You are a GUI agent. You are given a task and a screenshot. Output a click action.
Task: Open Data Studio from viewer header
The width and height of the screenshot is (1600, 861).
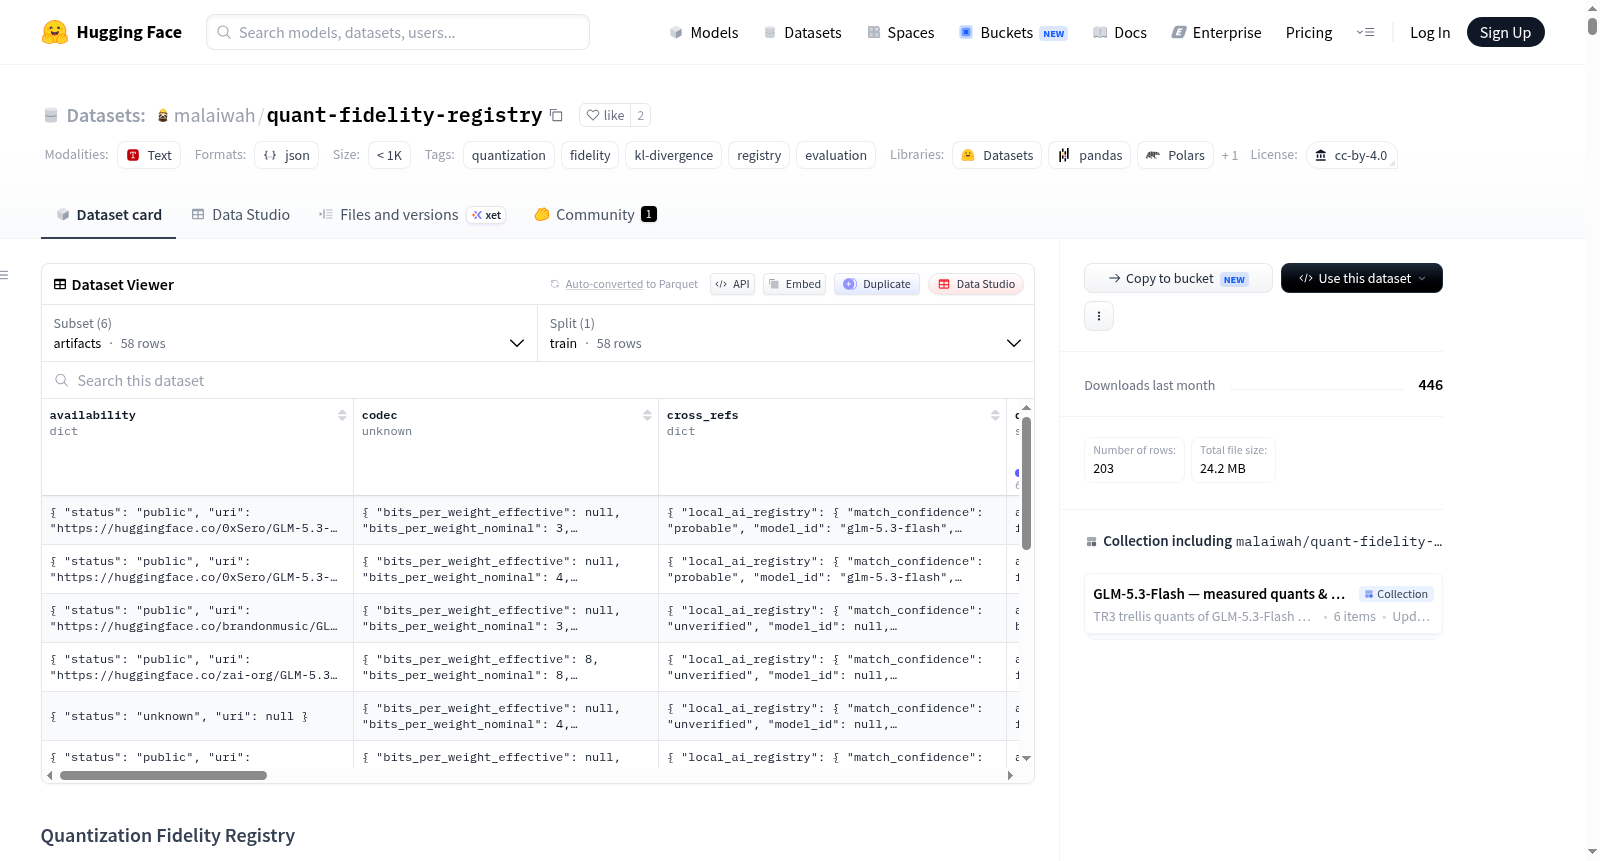pyautogui.click(x=975, y=284)
